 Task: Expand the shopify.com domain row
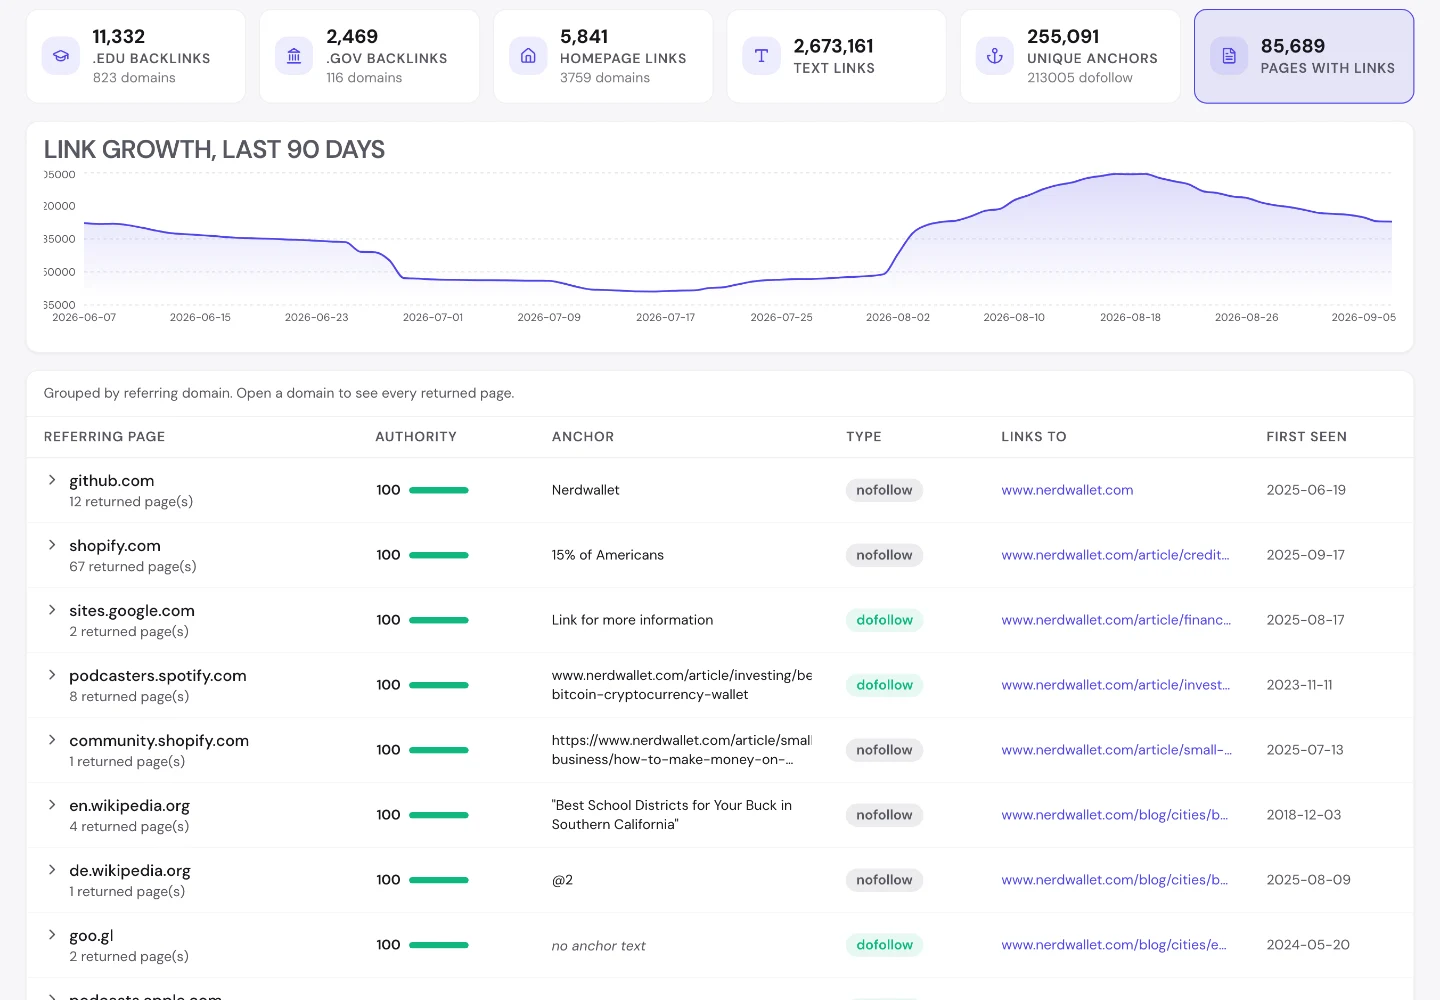(x=52, y=545)
